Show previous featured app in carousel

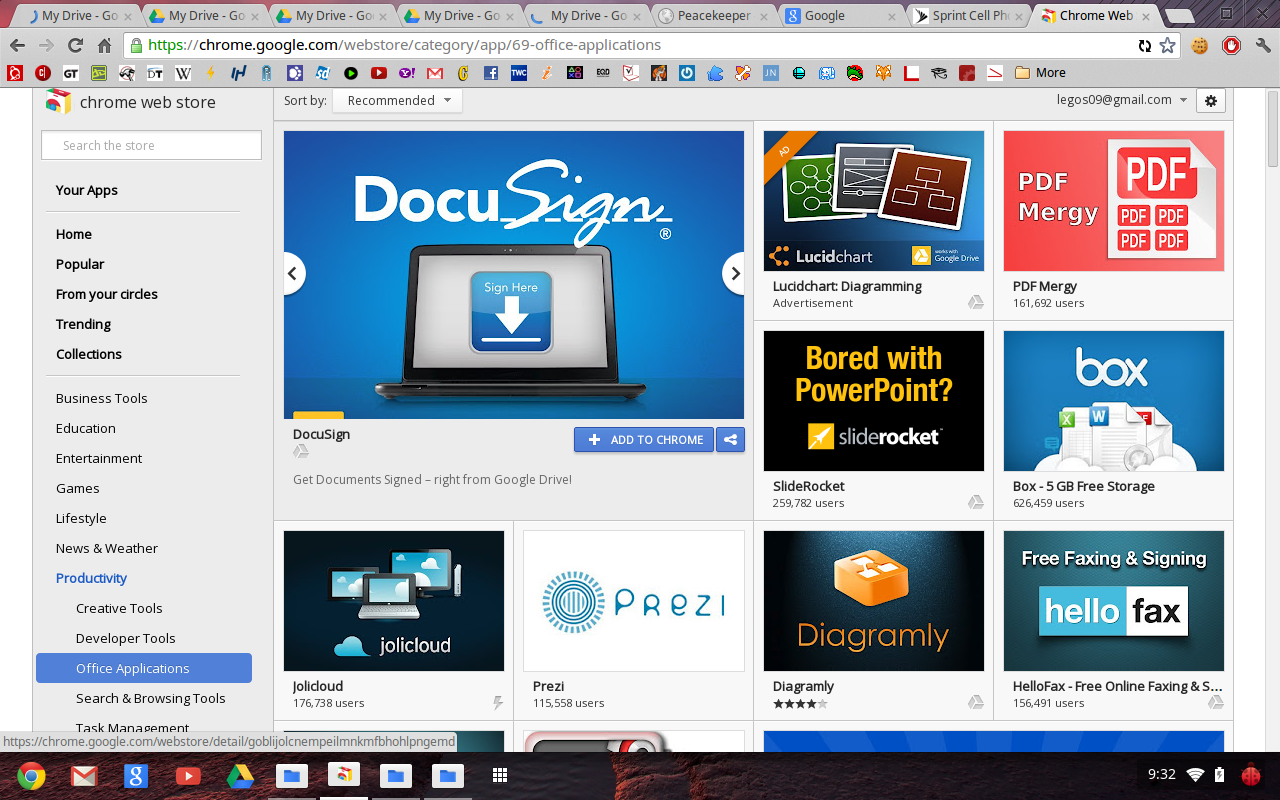tap(293, 273)
